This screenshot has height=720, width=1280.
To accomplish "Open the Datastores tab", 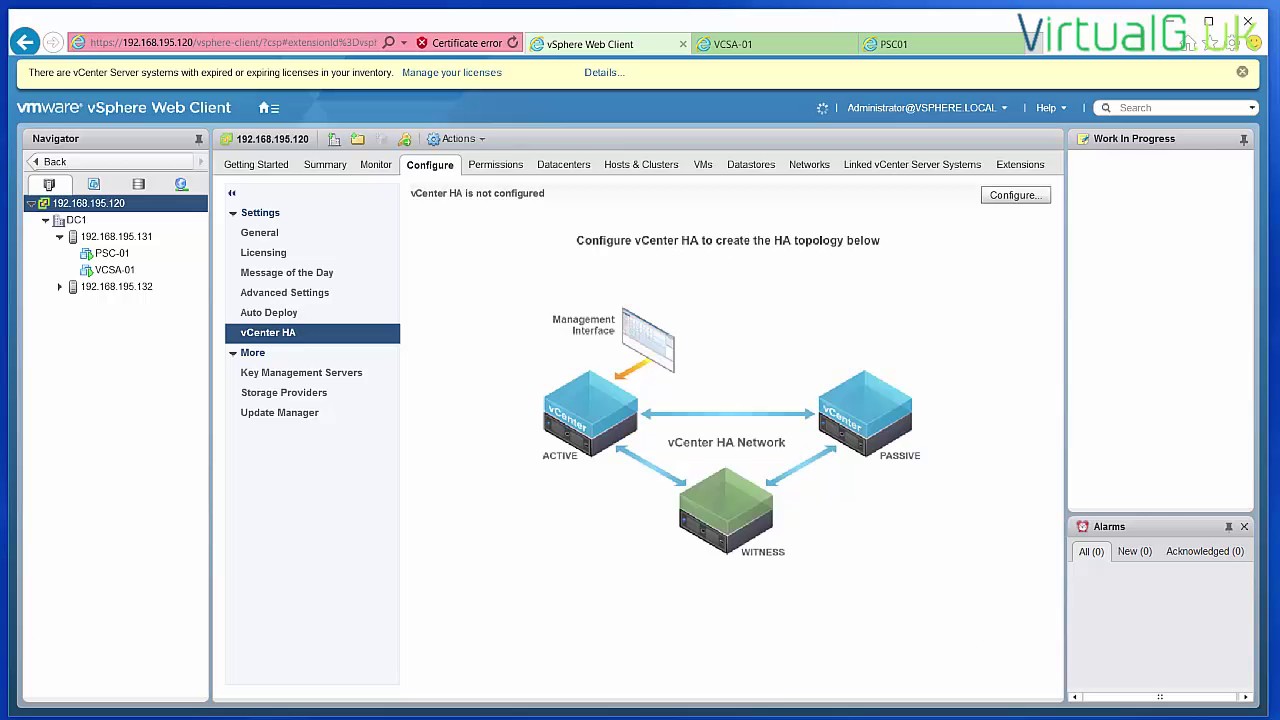I will tap(751, 165).
